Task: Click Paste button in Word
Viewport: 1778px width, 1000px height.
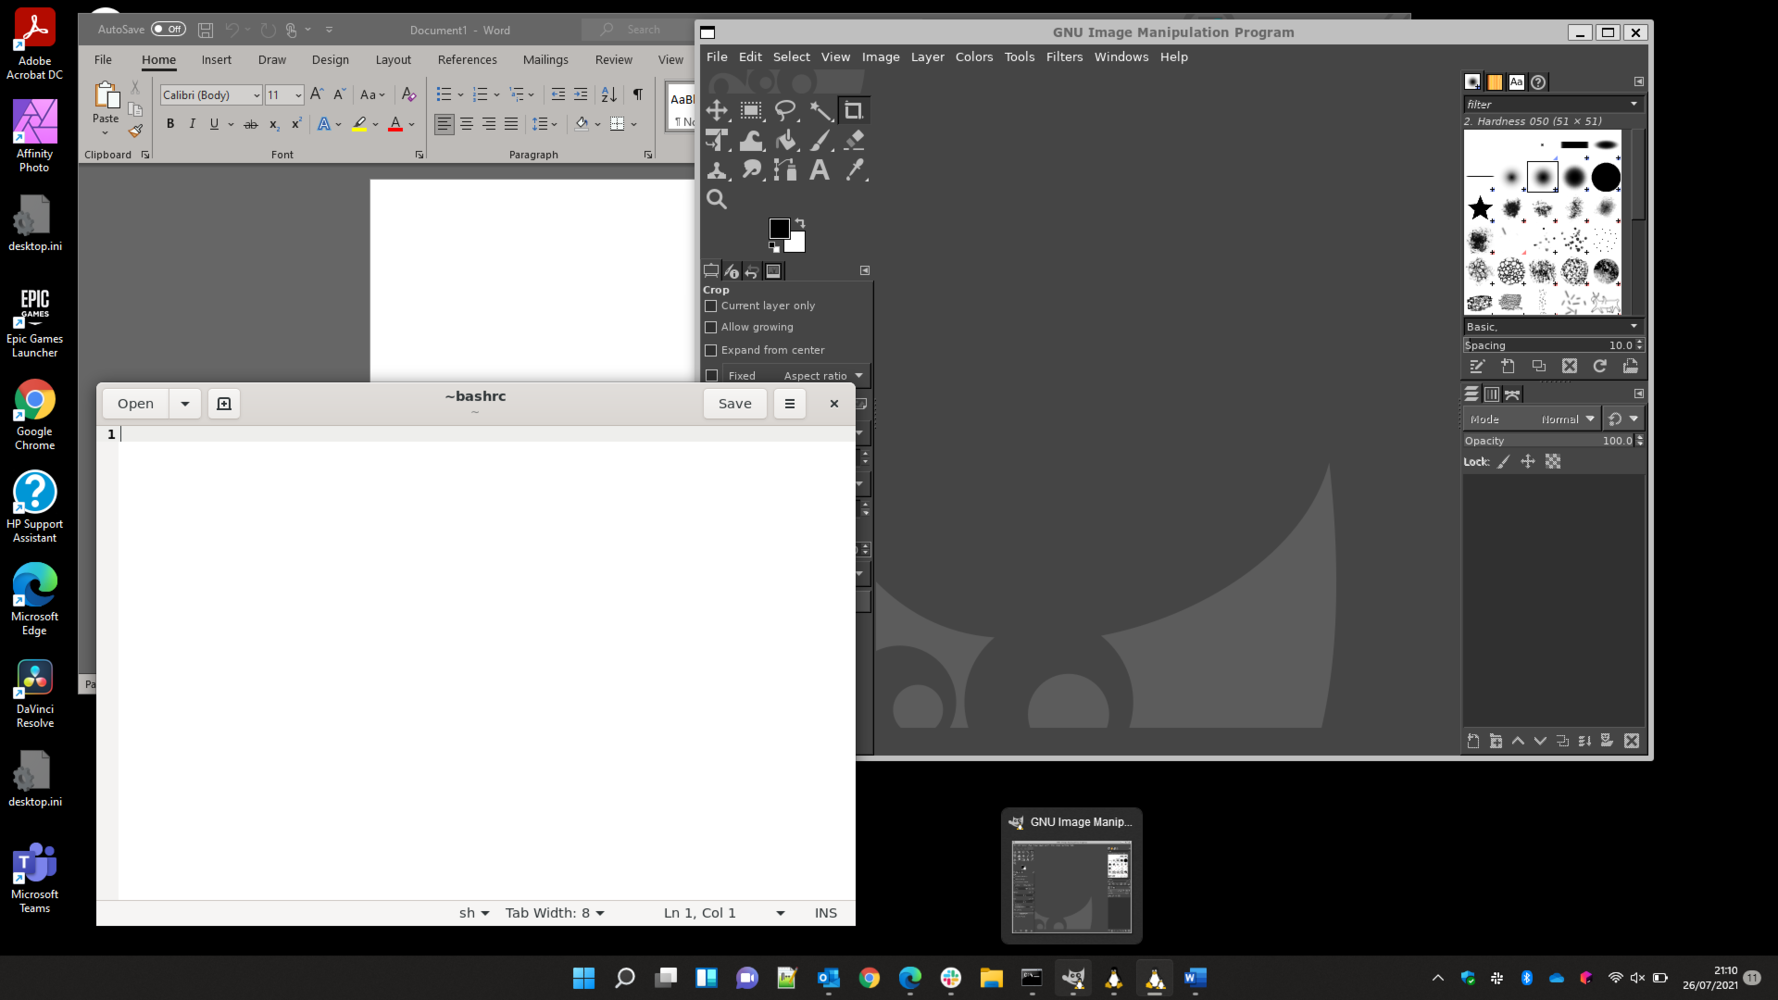Action: click(x=105, y=109)
